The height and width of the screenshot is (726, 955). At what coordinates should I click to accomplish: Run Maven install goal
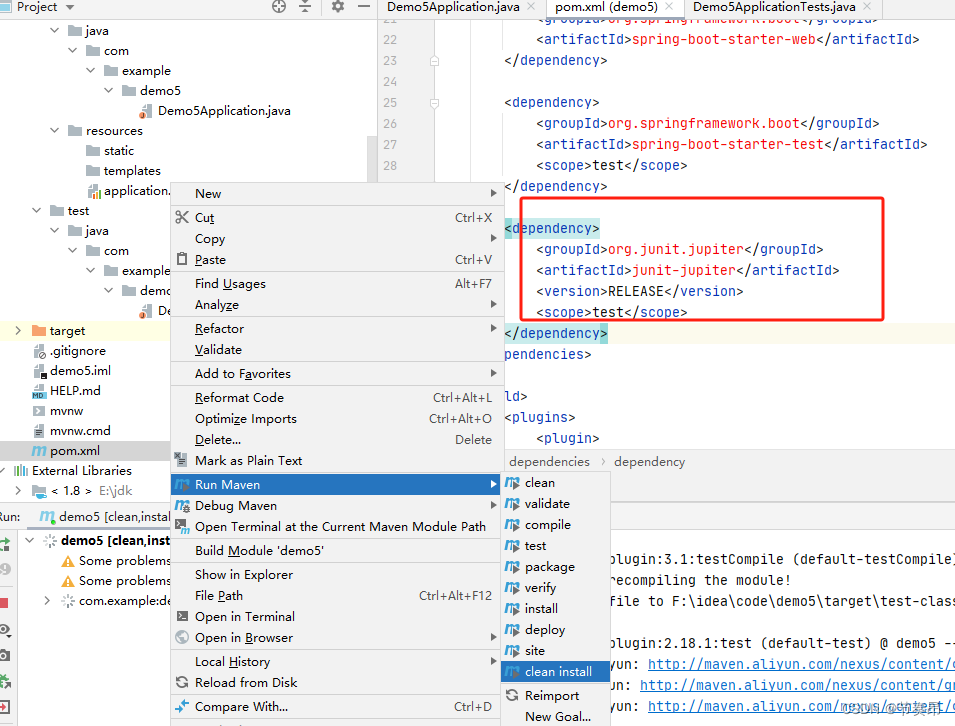coord(555,609)
